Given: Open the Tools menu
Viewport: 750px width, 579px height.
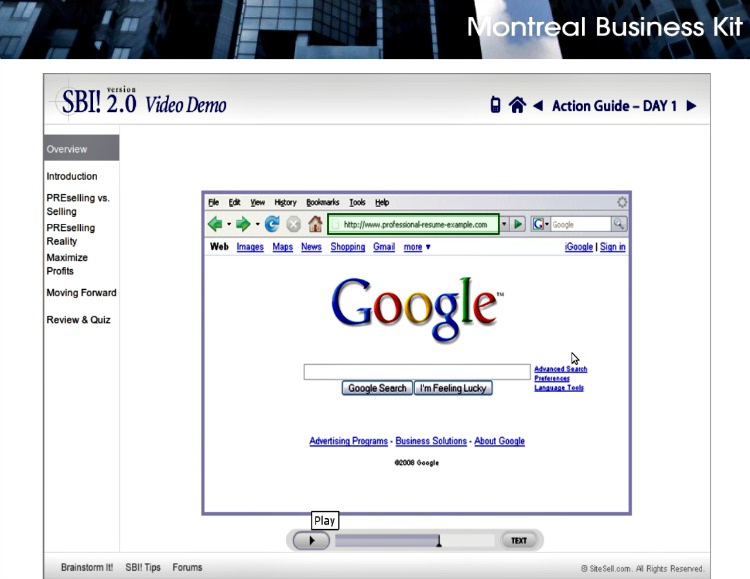Looking at the screenshot, I should tap(357, 202).
